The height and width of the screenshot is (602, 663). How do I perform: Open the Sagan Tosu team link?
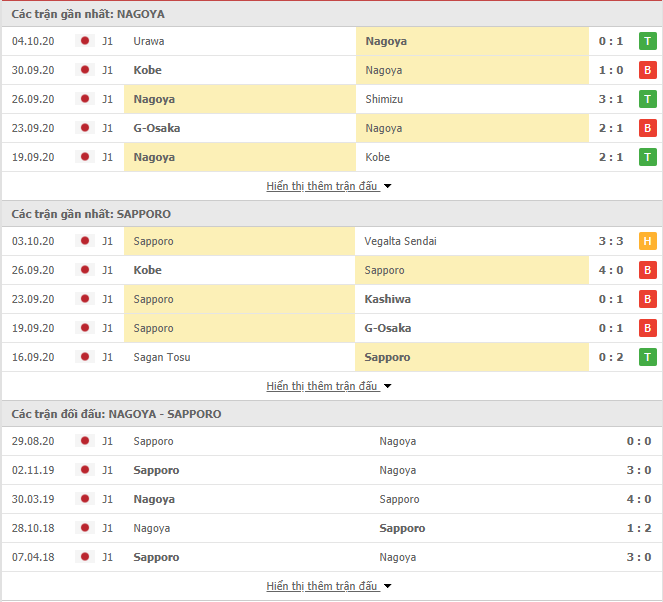162,357
